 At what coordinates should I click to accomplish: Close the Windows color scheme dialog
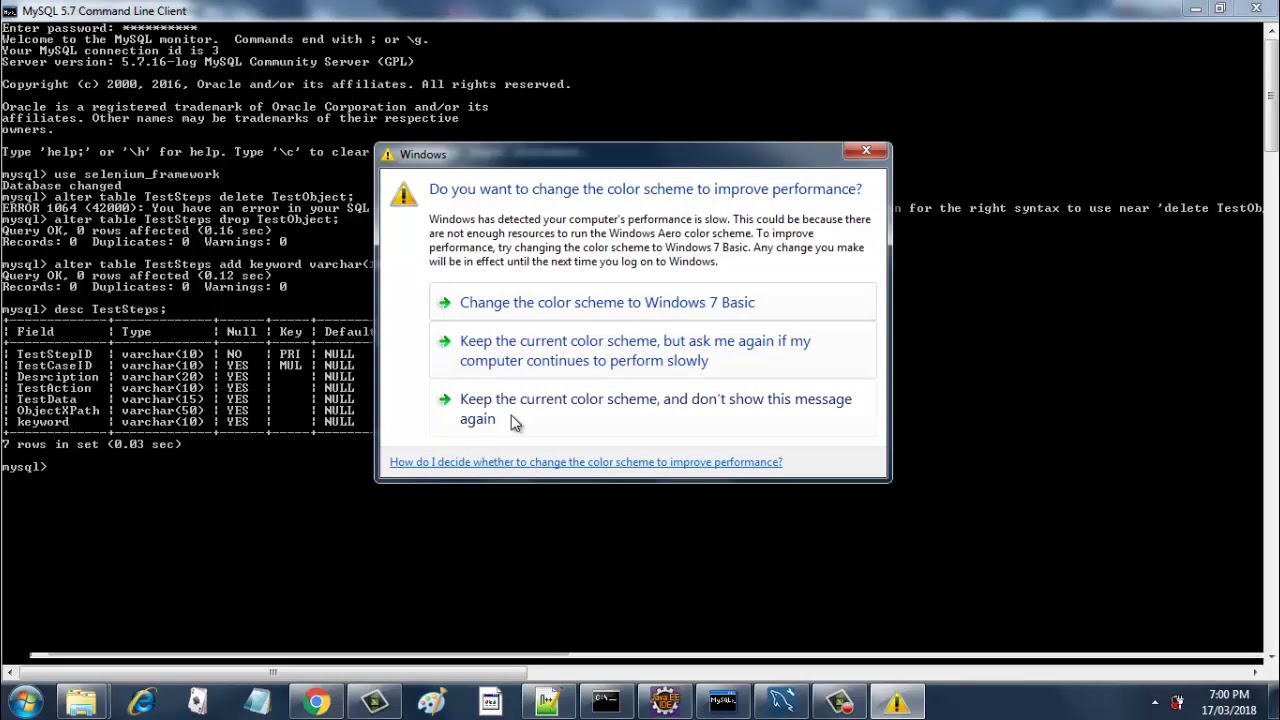866,151
